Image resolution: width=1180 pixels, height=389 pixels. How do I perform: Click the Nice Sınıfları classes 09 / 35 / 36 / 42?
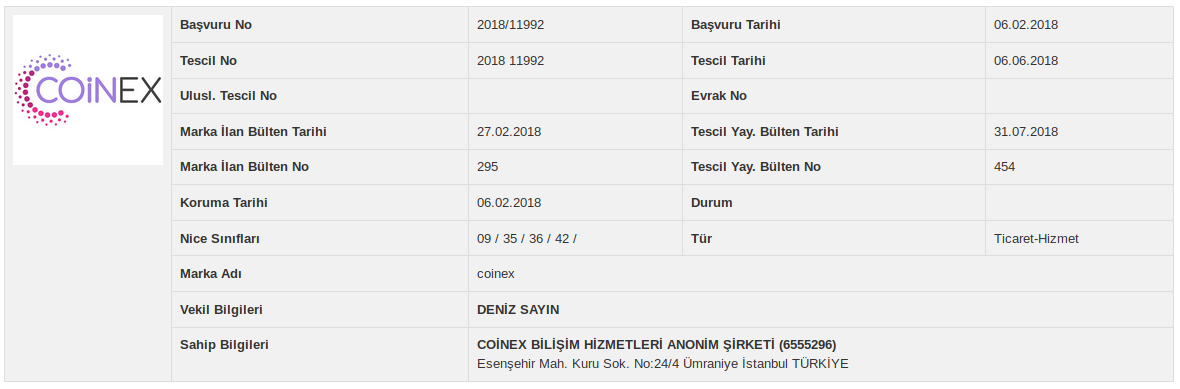[x=527, y=239]
